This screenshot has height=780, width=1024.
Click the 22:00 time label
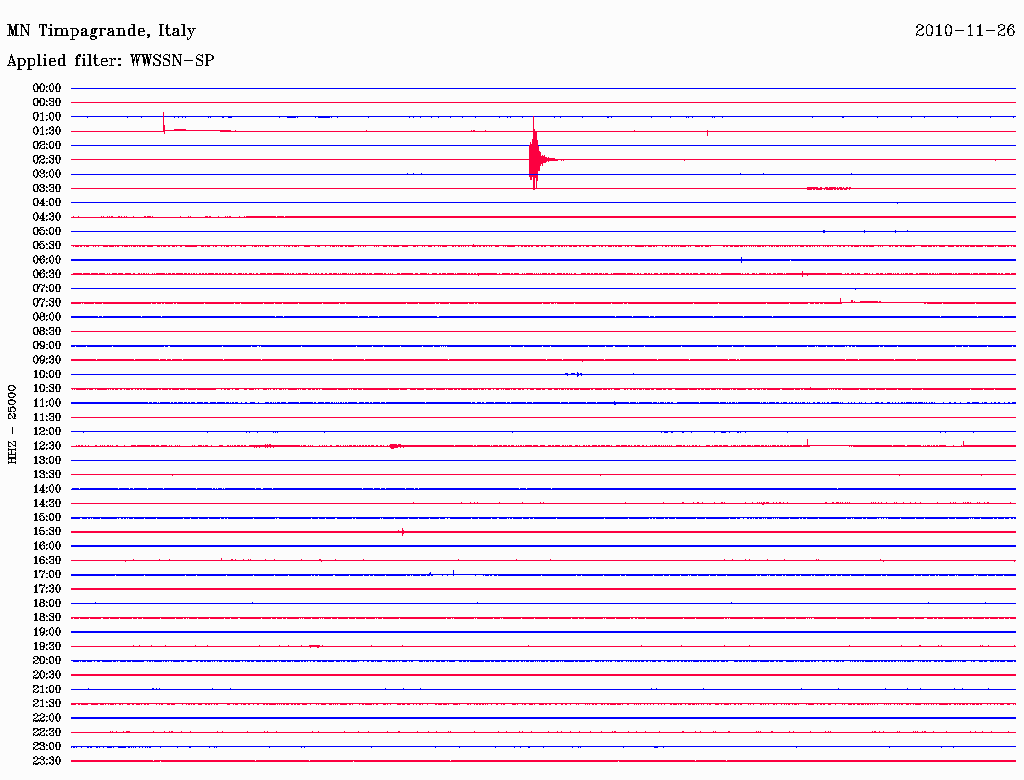pos(46,718)
